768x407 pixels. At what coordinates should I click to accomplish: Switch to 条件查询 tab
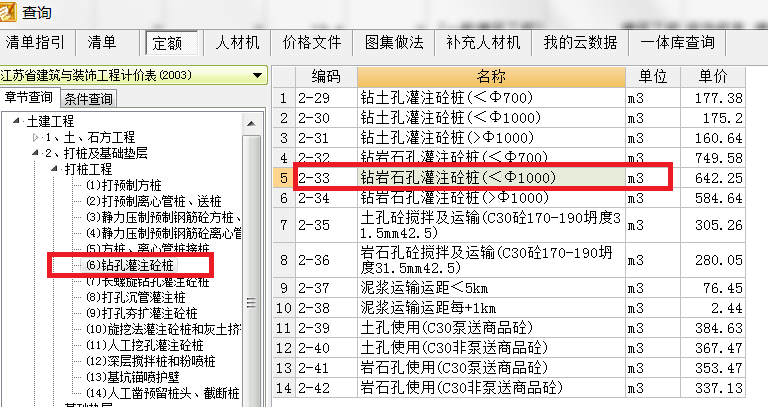(x=89, y=99)
